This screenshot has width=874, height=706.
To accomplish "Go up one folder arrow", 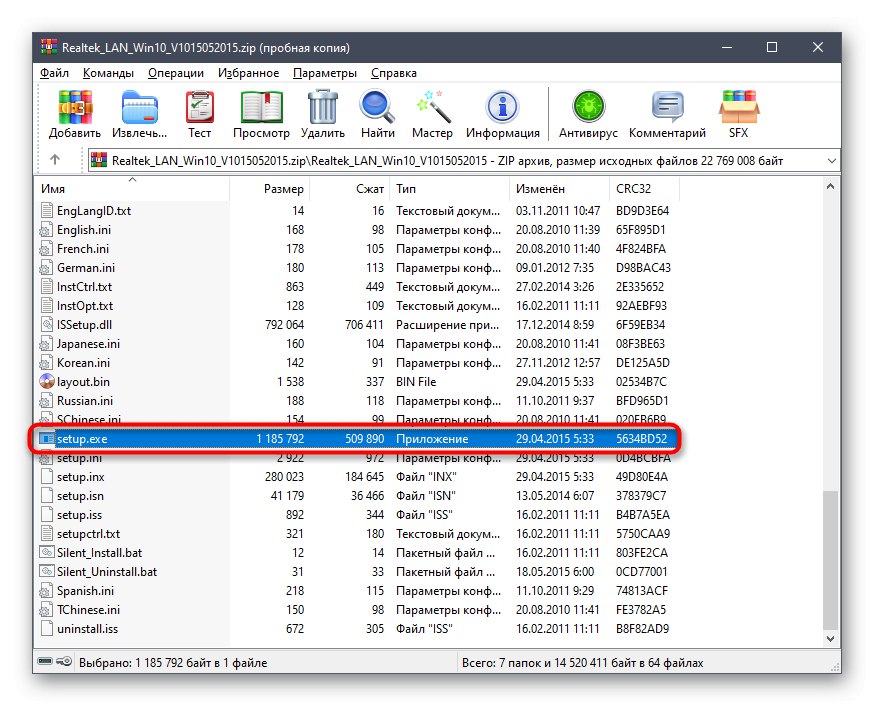I will pos(55,160).
